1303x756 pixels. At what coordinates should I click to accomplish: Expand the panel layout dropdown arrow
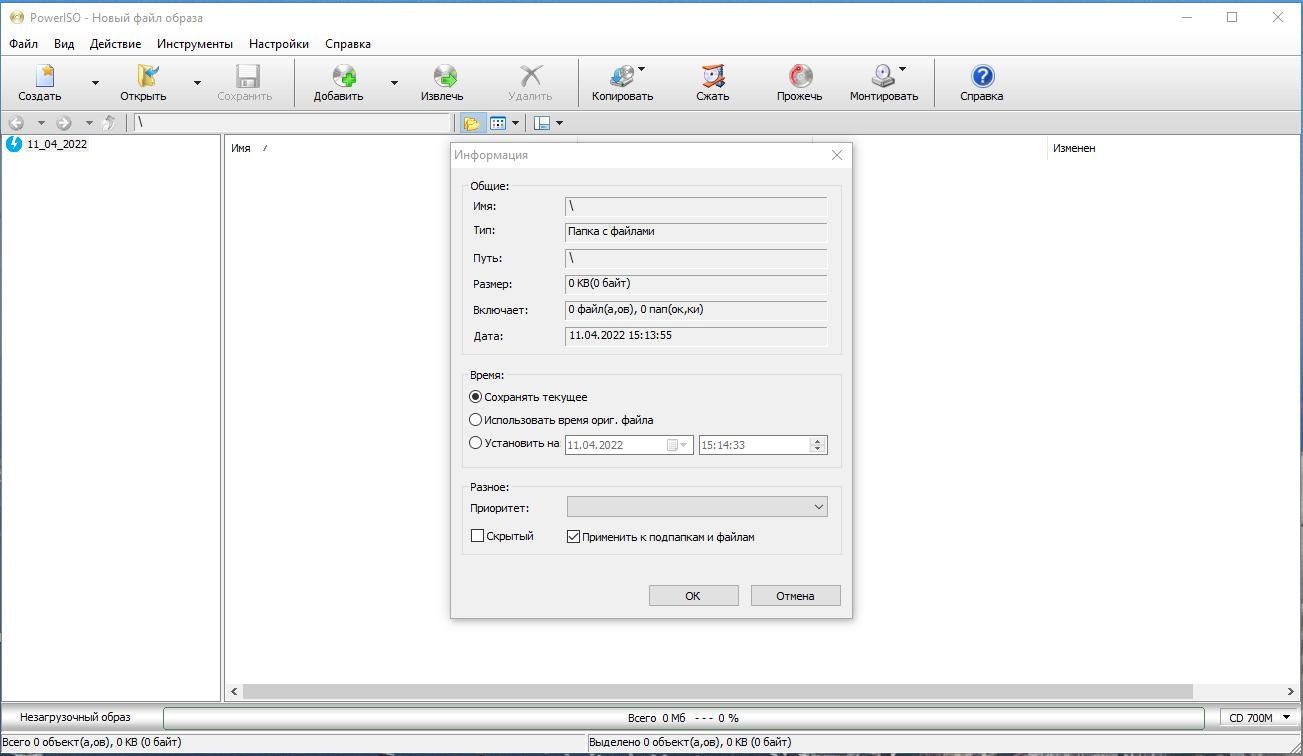point(559,123)
